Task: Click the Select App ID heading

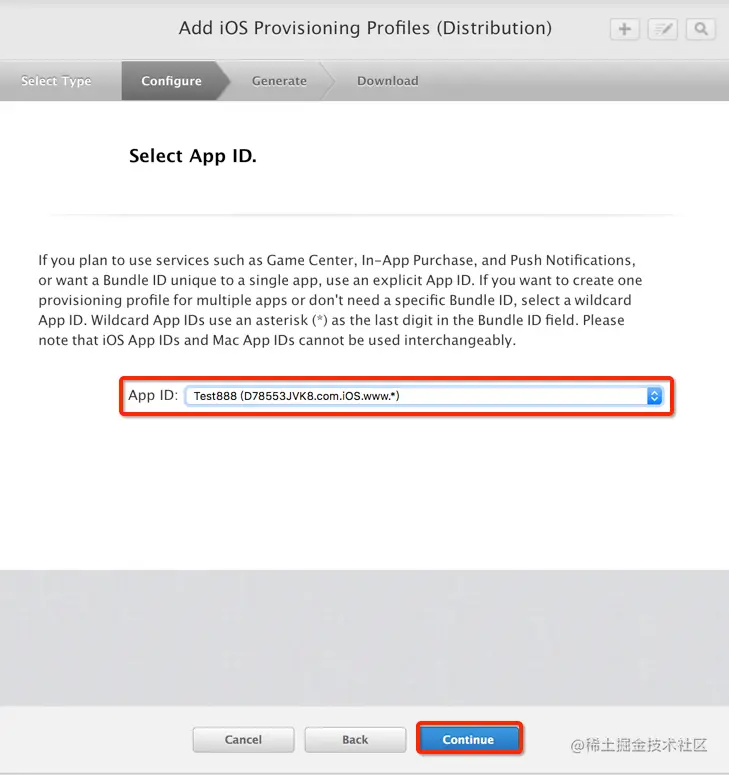Action: tap(193, 156)
